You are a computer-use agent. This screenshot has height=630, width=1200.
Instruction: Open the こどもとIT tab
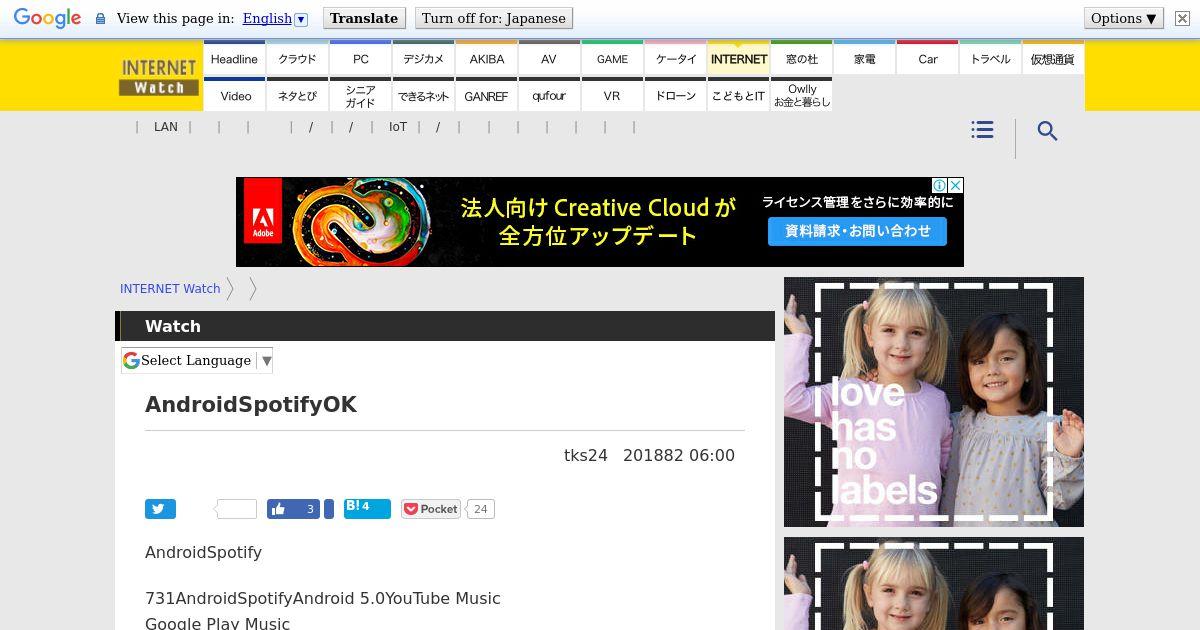(739, 95)
